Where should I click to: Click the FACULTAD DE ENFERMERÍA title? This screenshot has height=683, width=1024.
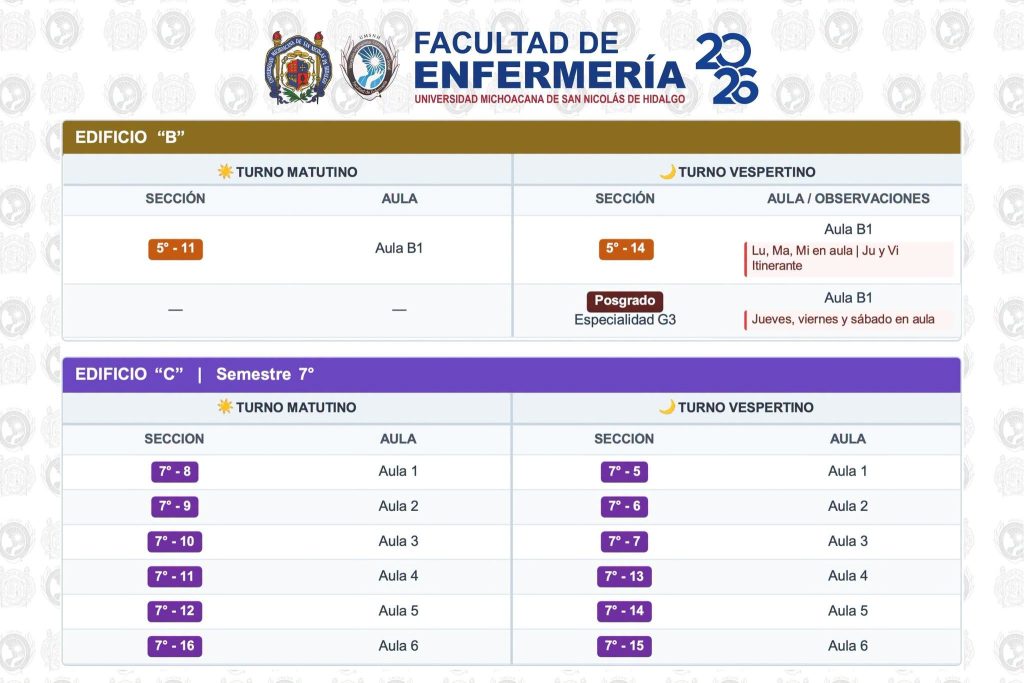point(550,61)
